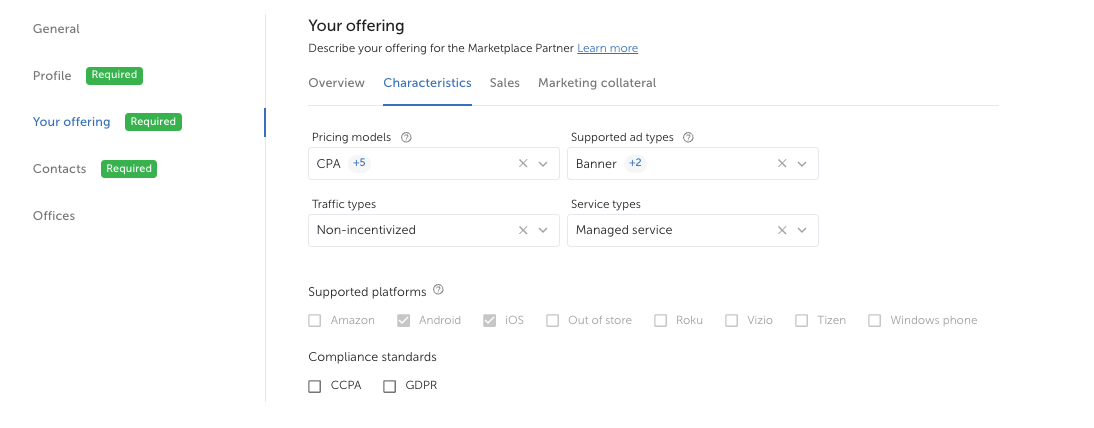
Task: Clear the Non-incentivized traffic type value
Action: coord(523,230)
